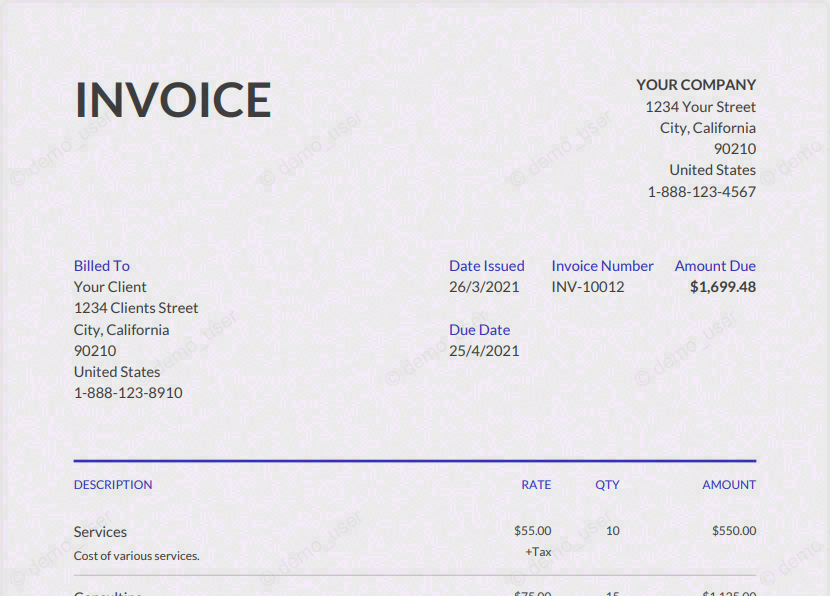
Task: Select the YOUR COMPANY name text
Action: point(696,85)
